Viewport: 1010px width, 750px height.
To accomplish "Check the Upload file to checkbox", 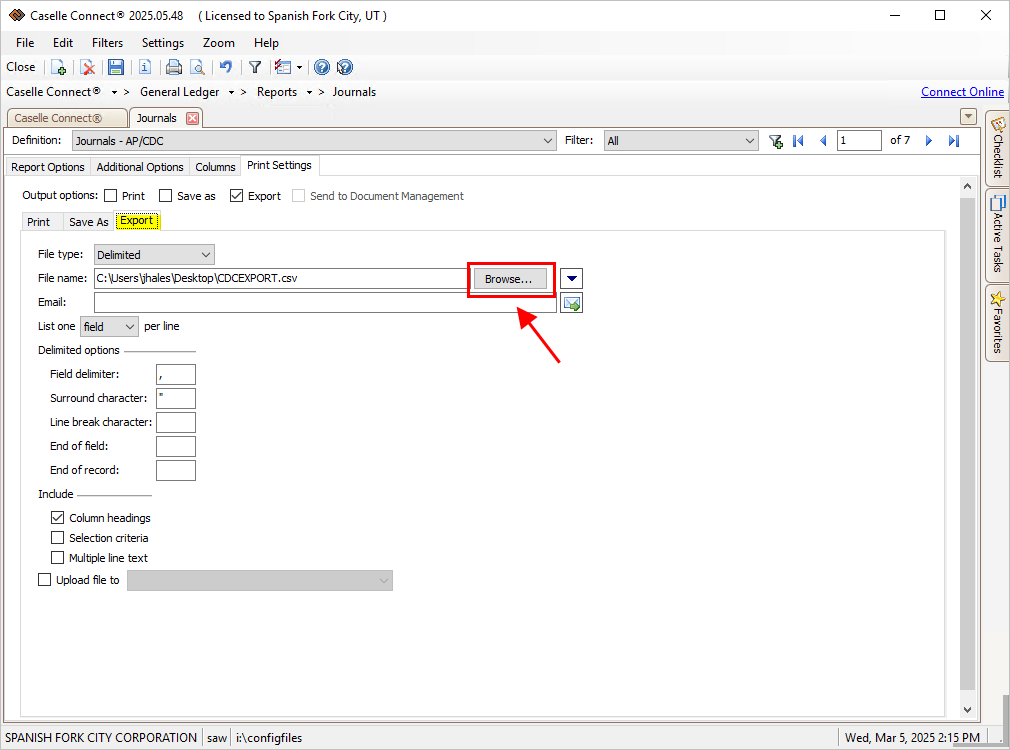I will (x=44, y=580).
